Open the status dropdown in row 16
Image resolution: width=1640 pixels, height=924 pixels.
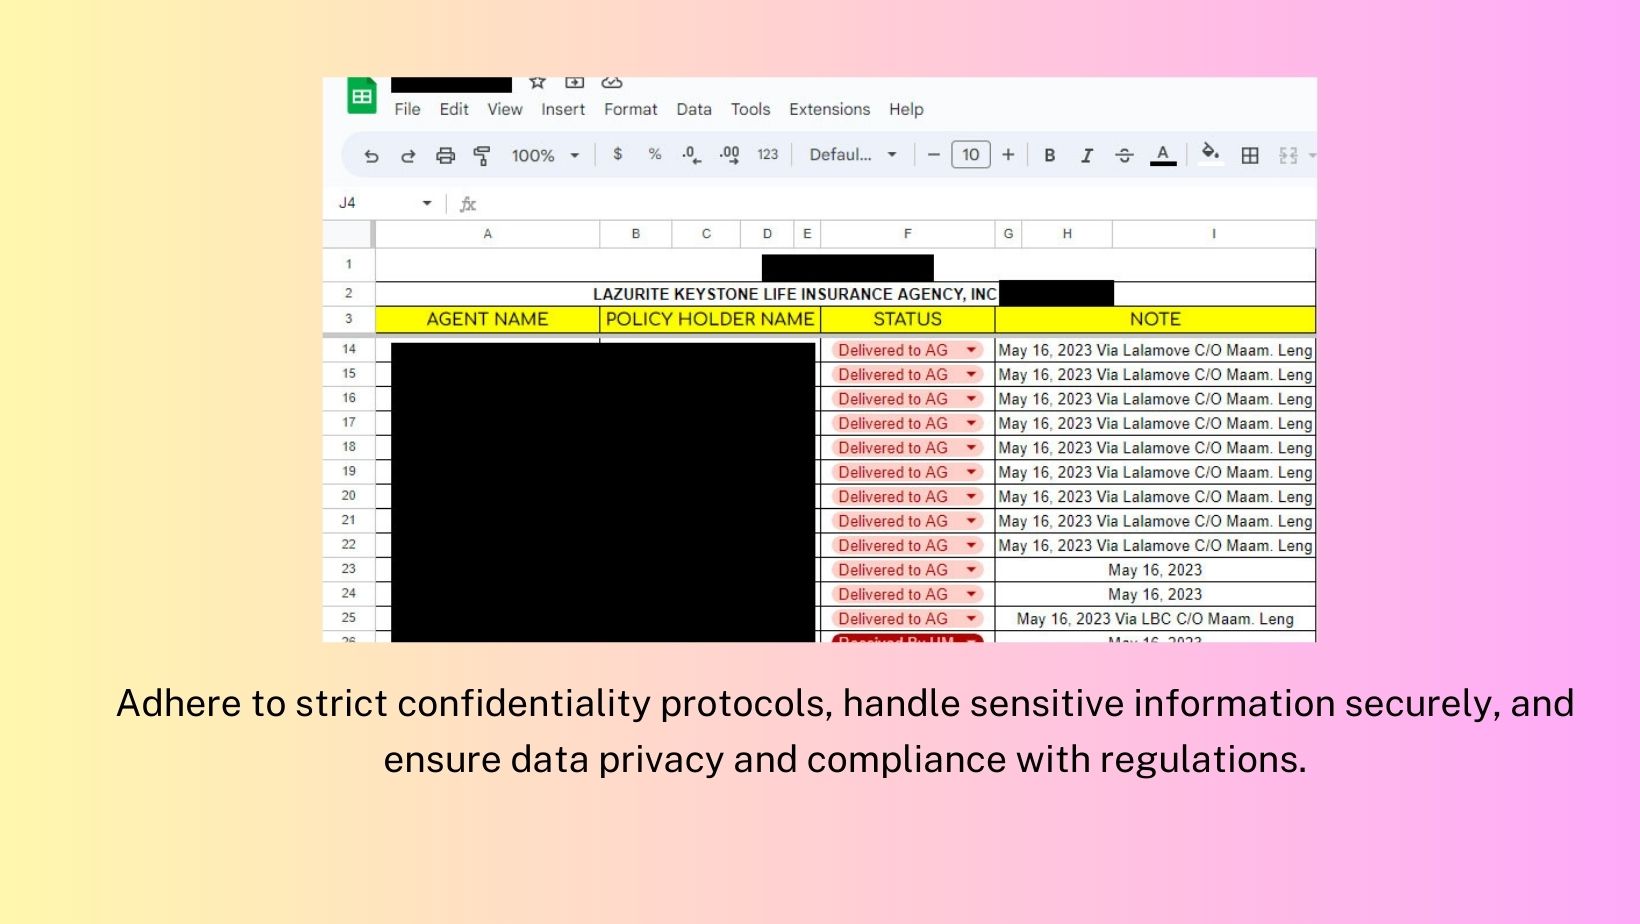pyautogui.click(x=971, y=399)
